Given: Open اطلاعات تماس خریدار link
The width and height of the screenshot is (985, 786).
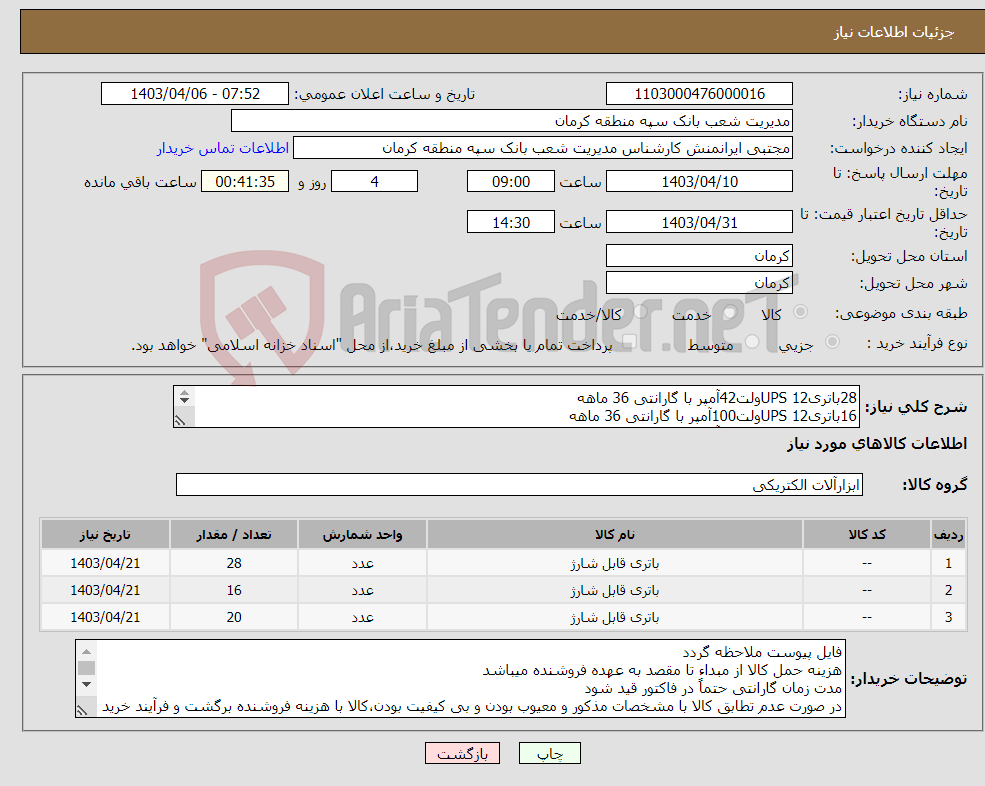Looking at the screenshot, I should point(222,148).
